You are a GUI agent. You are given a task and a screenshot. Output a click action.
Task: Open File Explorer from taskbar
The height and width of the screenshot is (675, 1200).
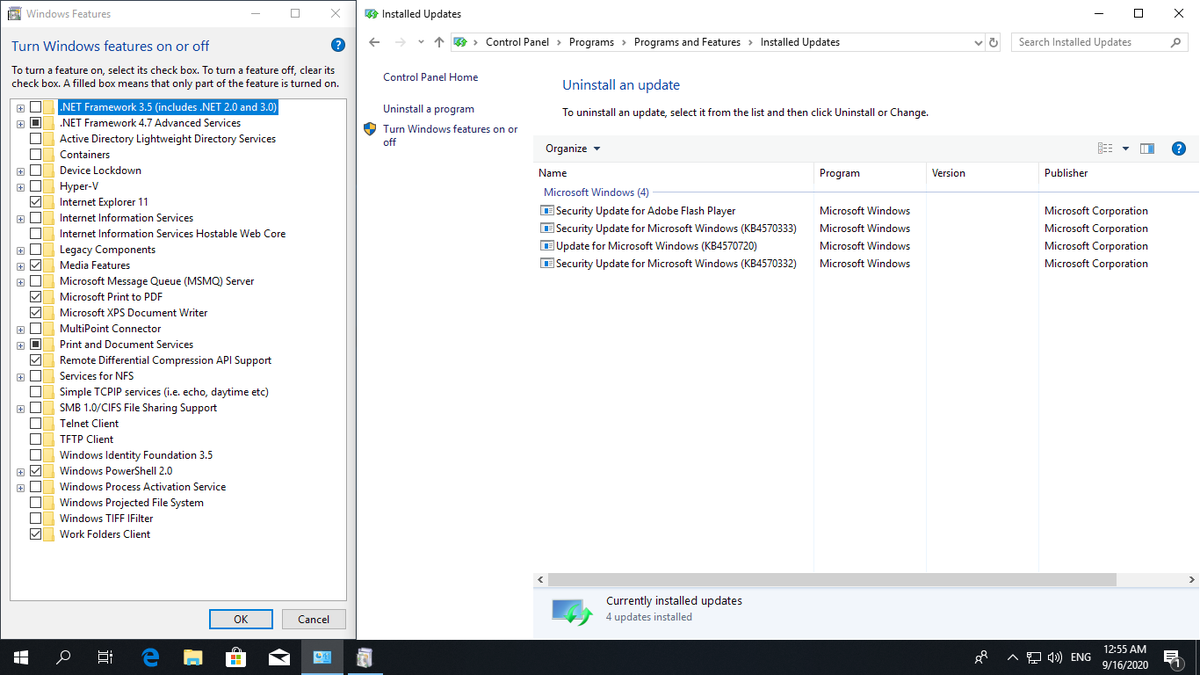(x=194, y=657)
